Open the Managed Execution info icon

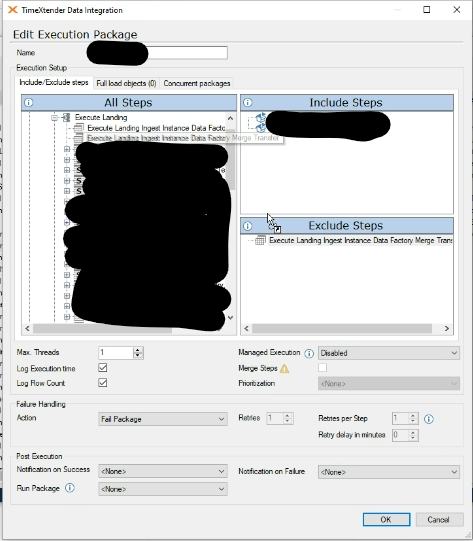(x=309, y=353)
